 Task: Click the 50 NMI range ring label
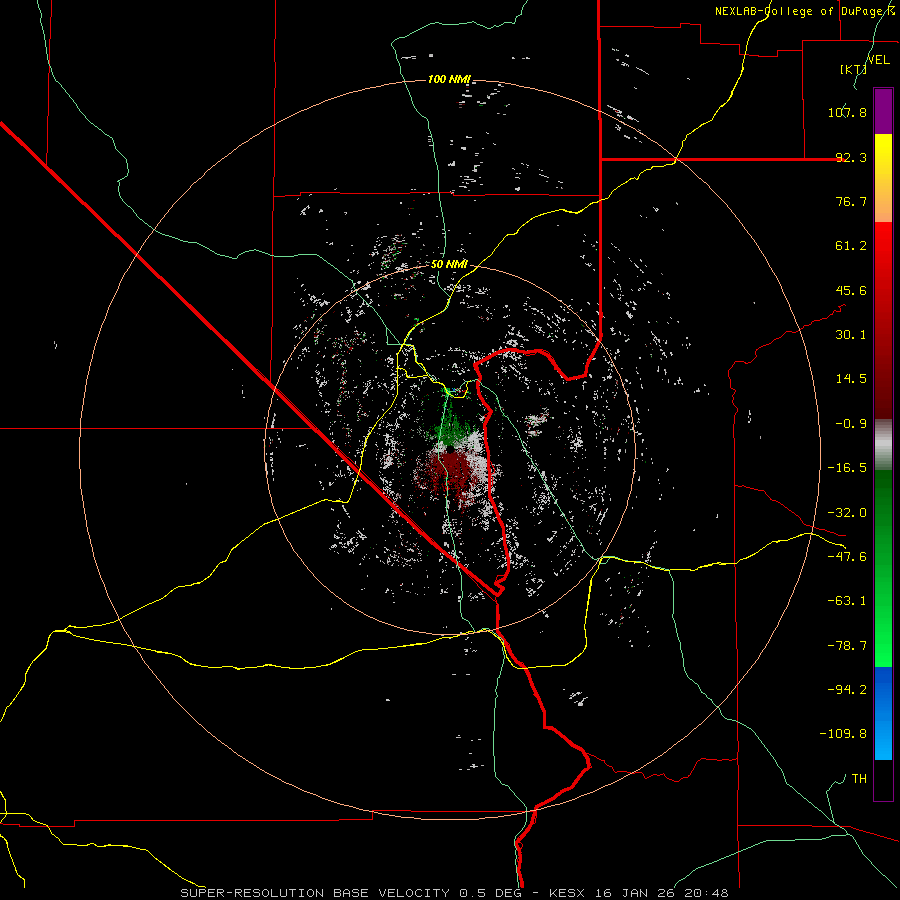click(449, 264)
